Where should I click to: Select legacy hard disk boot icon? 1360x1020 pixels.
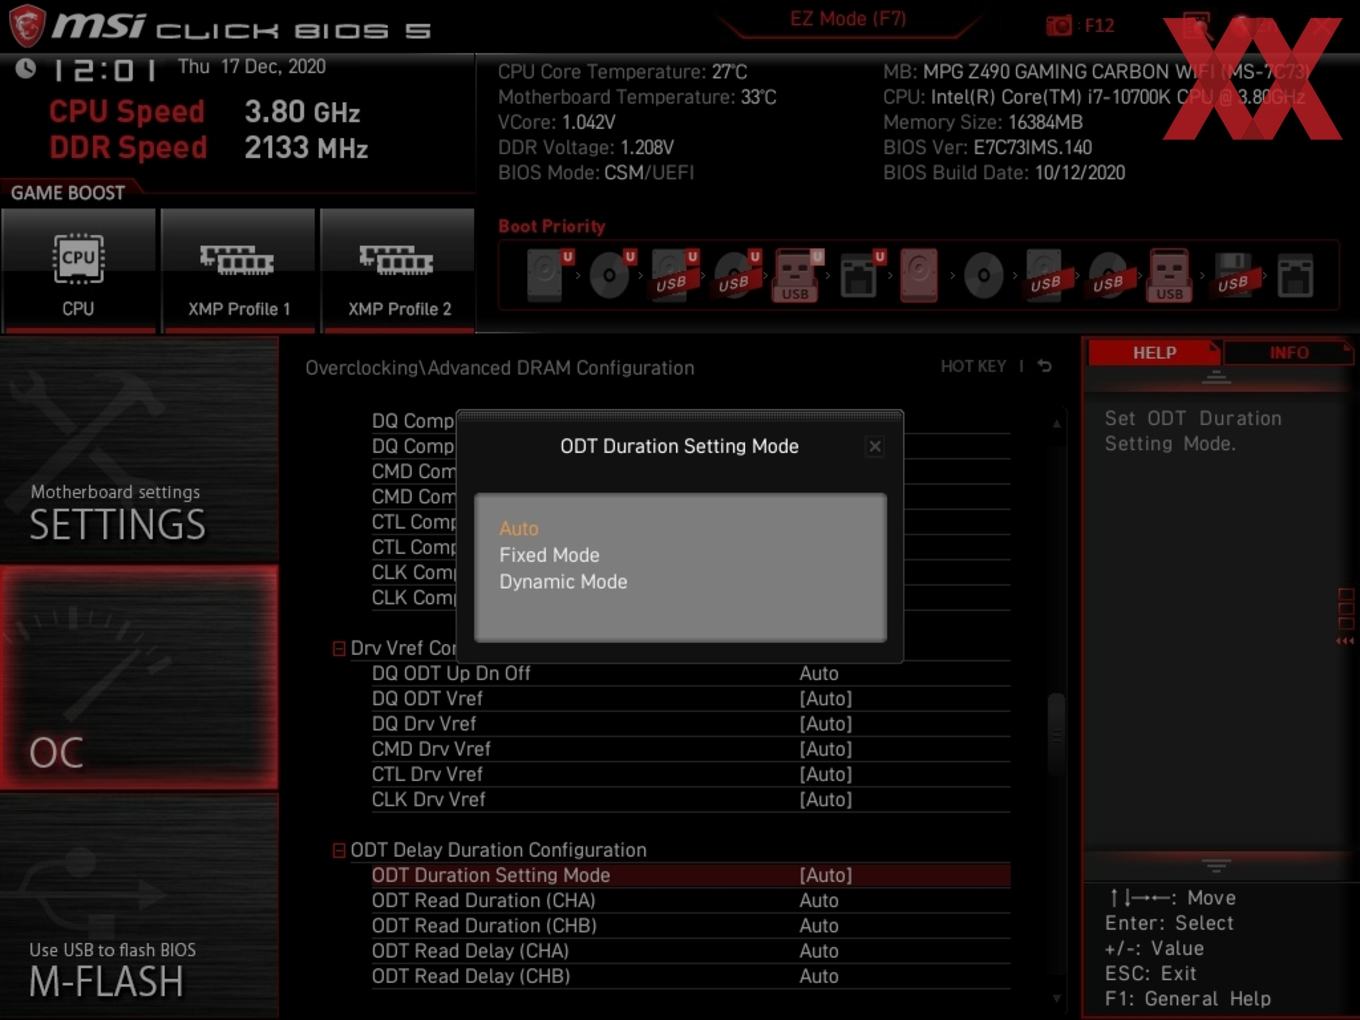click(x=920, y=275)
